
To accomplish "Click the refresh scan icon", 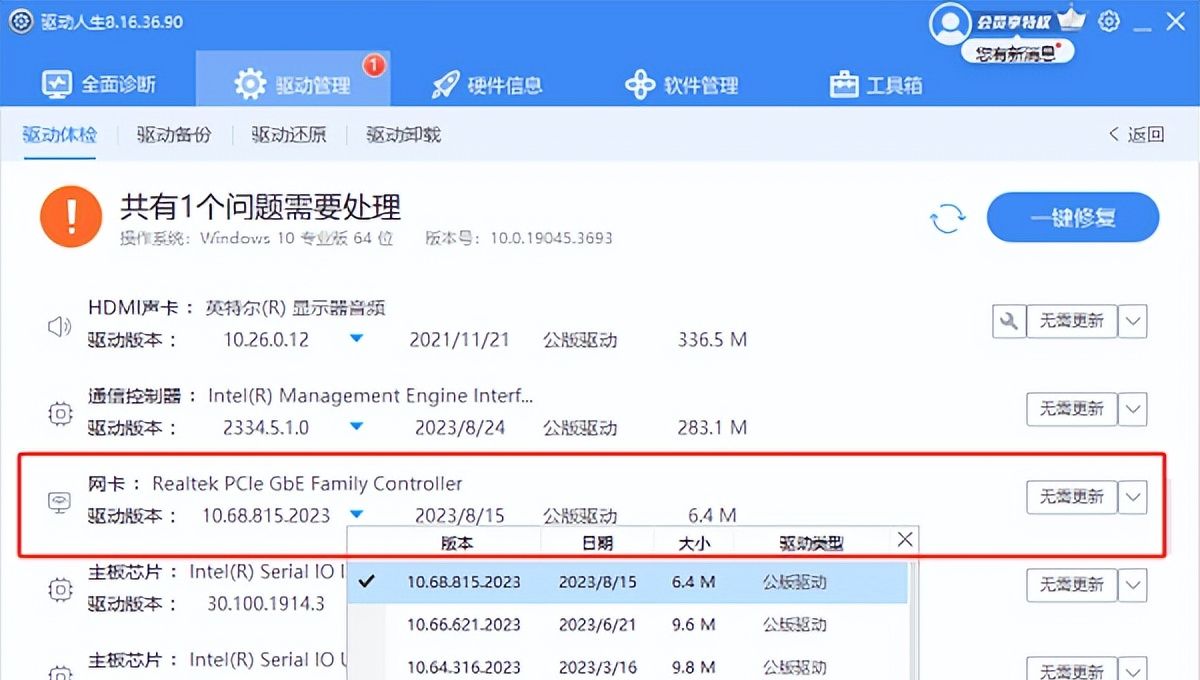I will point(947,218).
